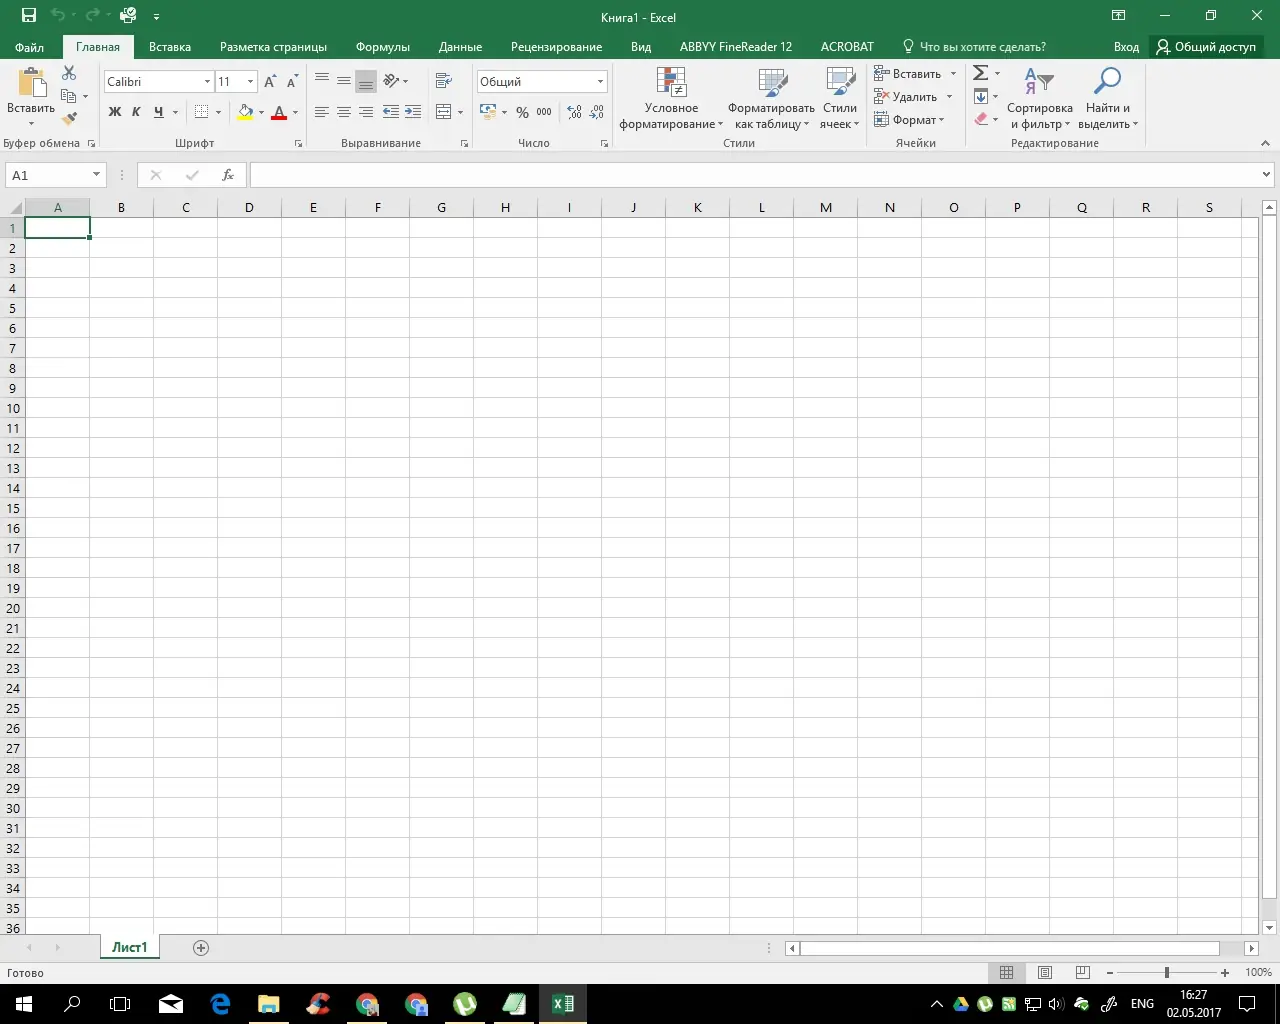Click the Clear eraser icon
The image size is (1280, 1024).
pos(981,119)
